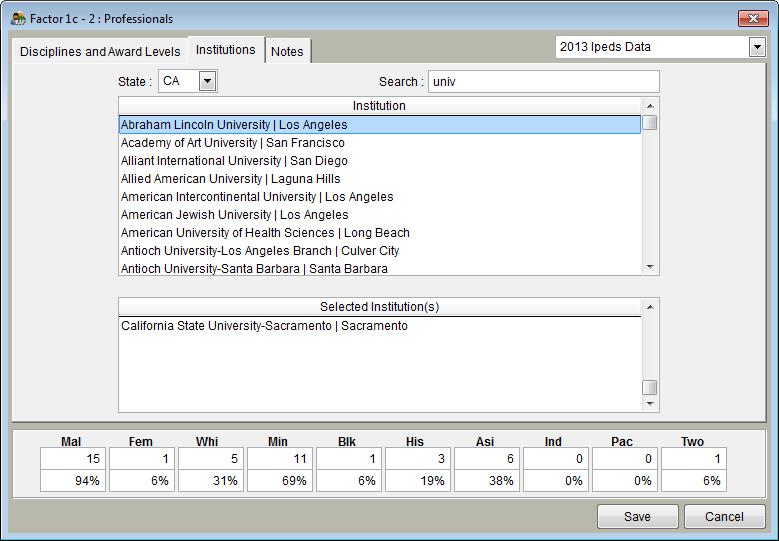Click the Whi percentage cell 31%

point(211,481)
